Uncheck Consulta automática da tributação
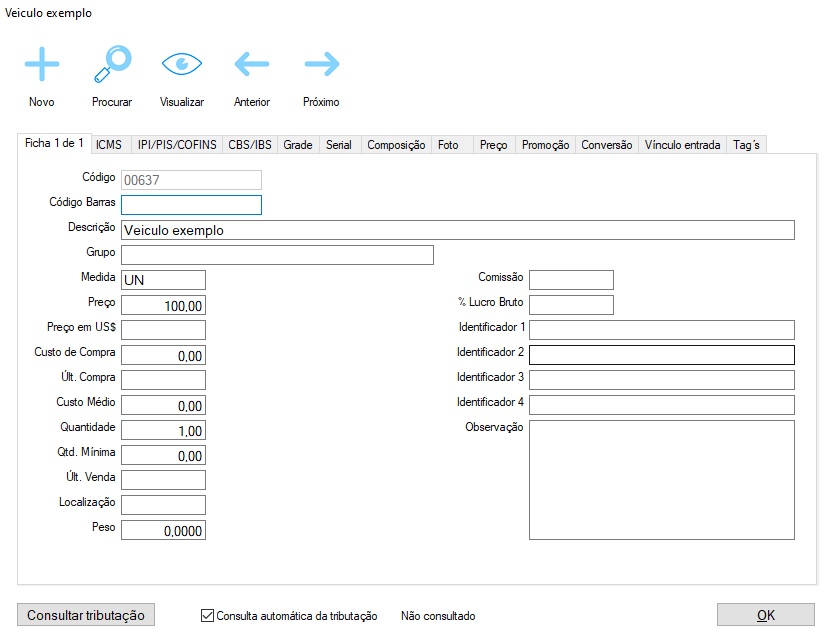836x642 pixels. click(x=208, y=616)
